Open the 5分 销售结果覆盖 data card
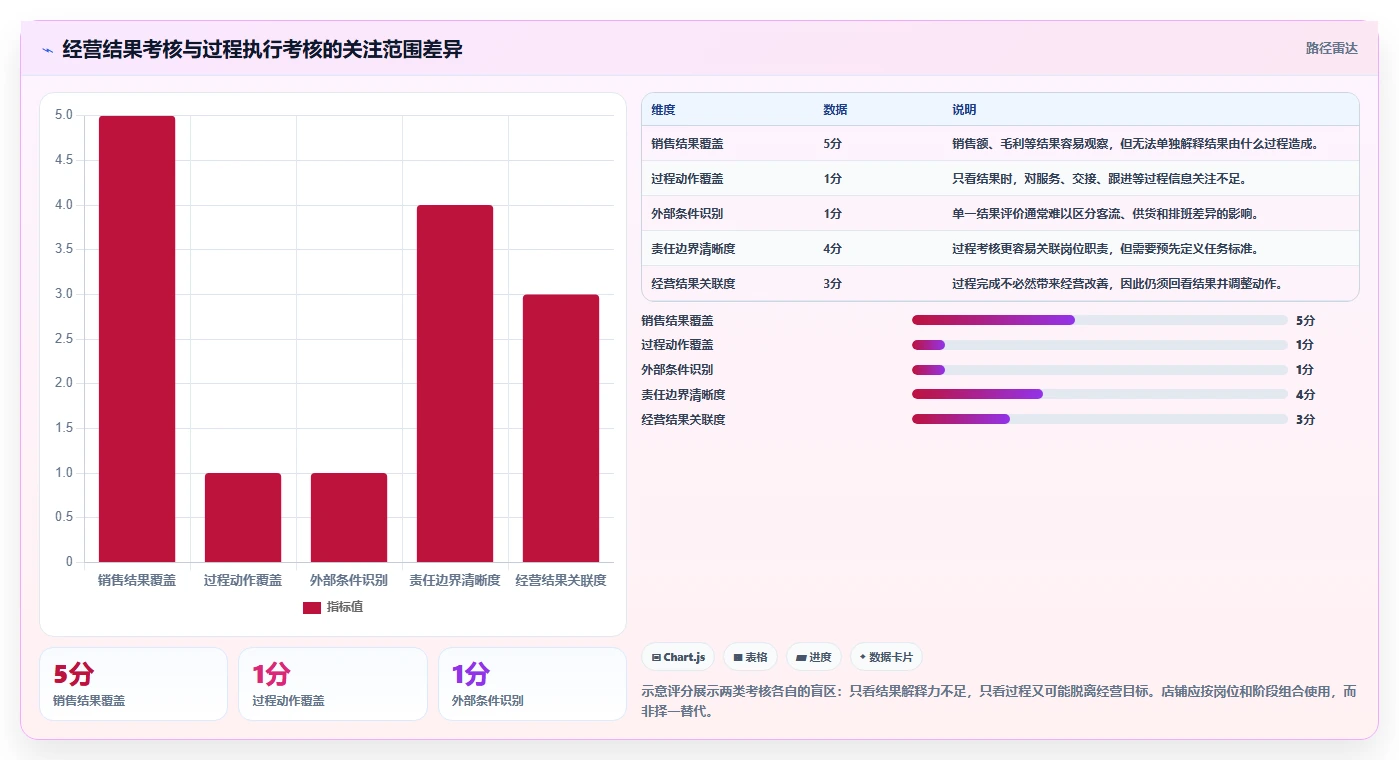1399x760 pixels. [x=133, y=684]
